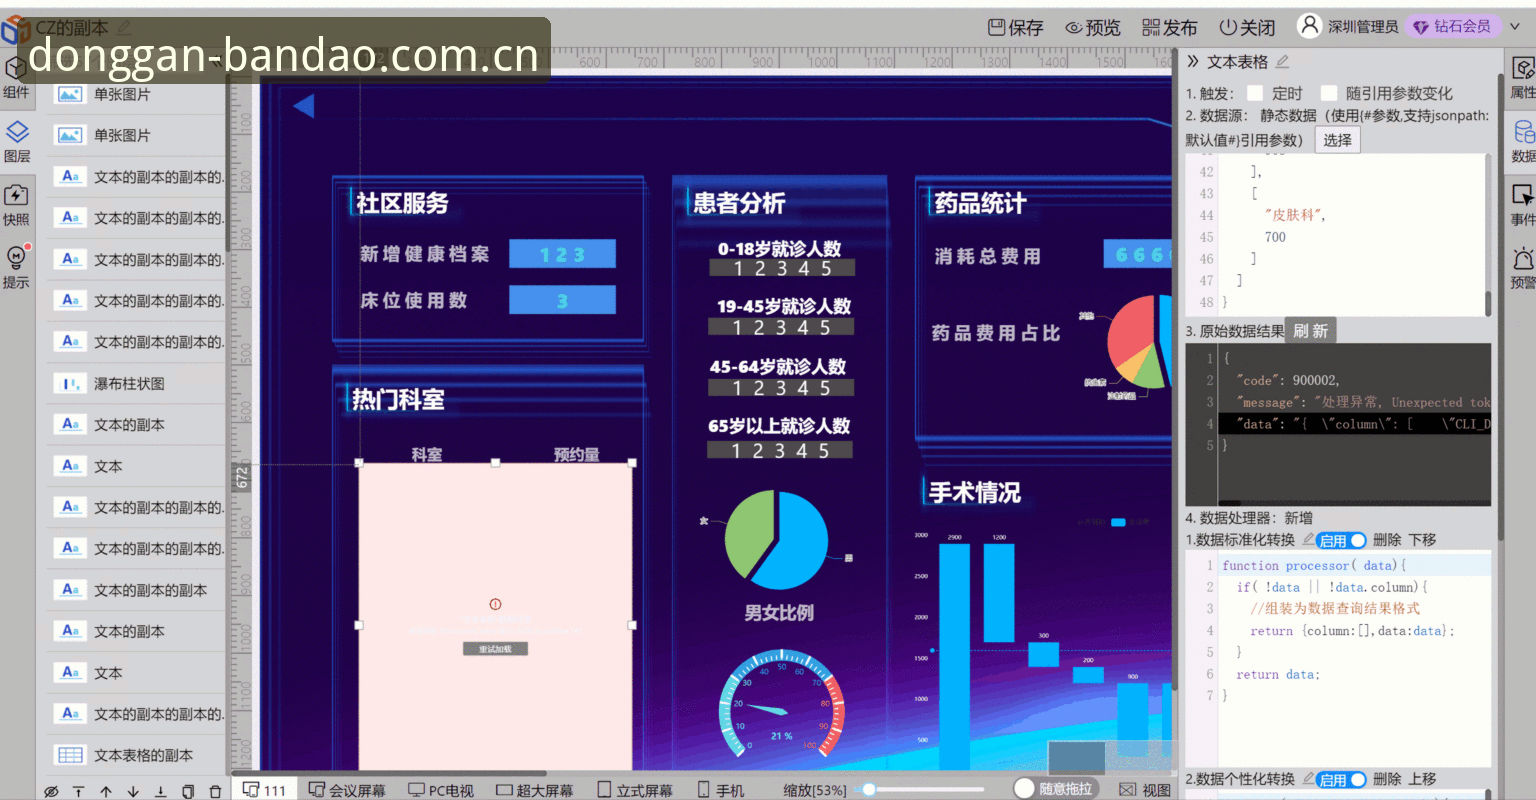The image size is (1536, 800).
Task: Click the edit pencil beside CZ的副本 title
Action: [124, 27]
